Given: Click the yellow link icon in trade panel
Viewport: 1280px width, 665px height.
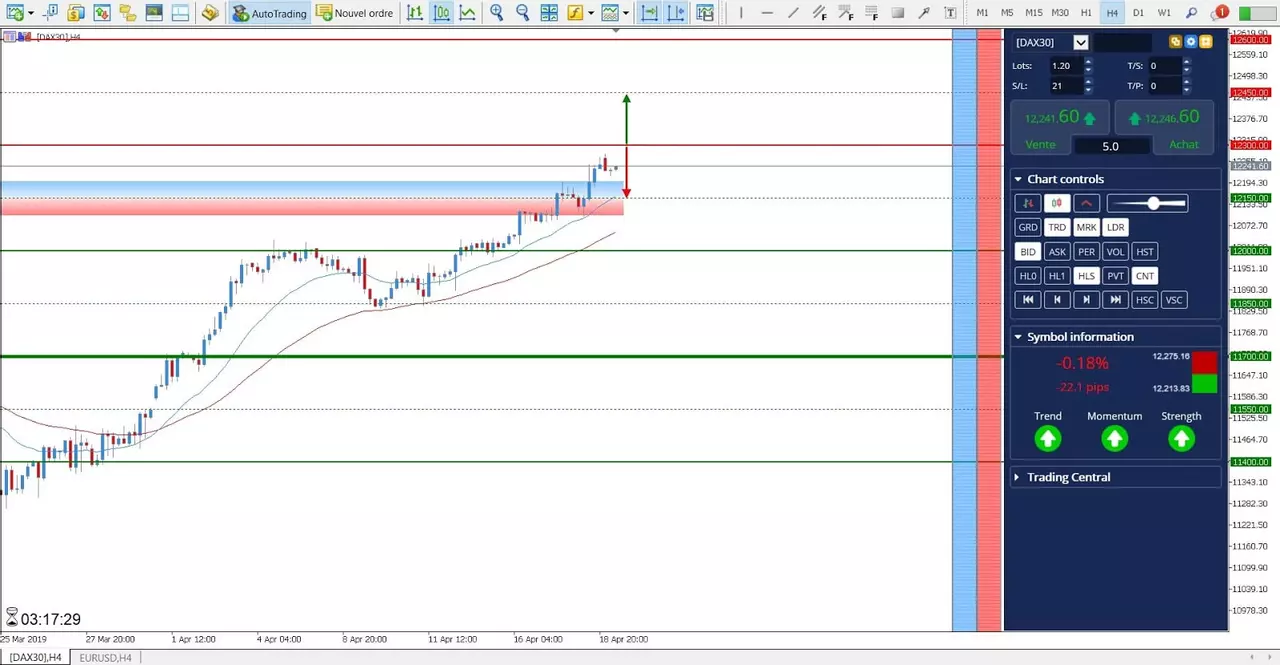Looking at the screenshot, I should 1175,42.
